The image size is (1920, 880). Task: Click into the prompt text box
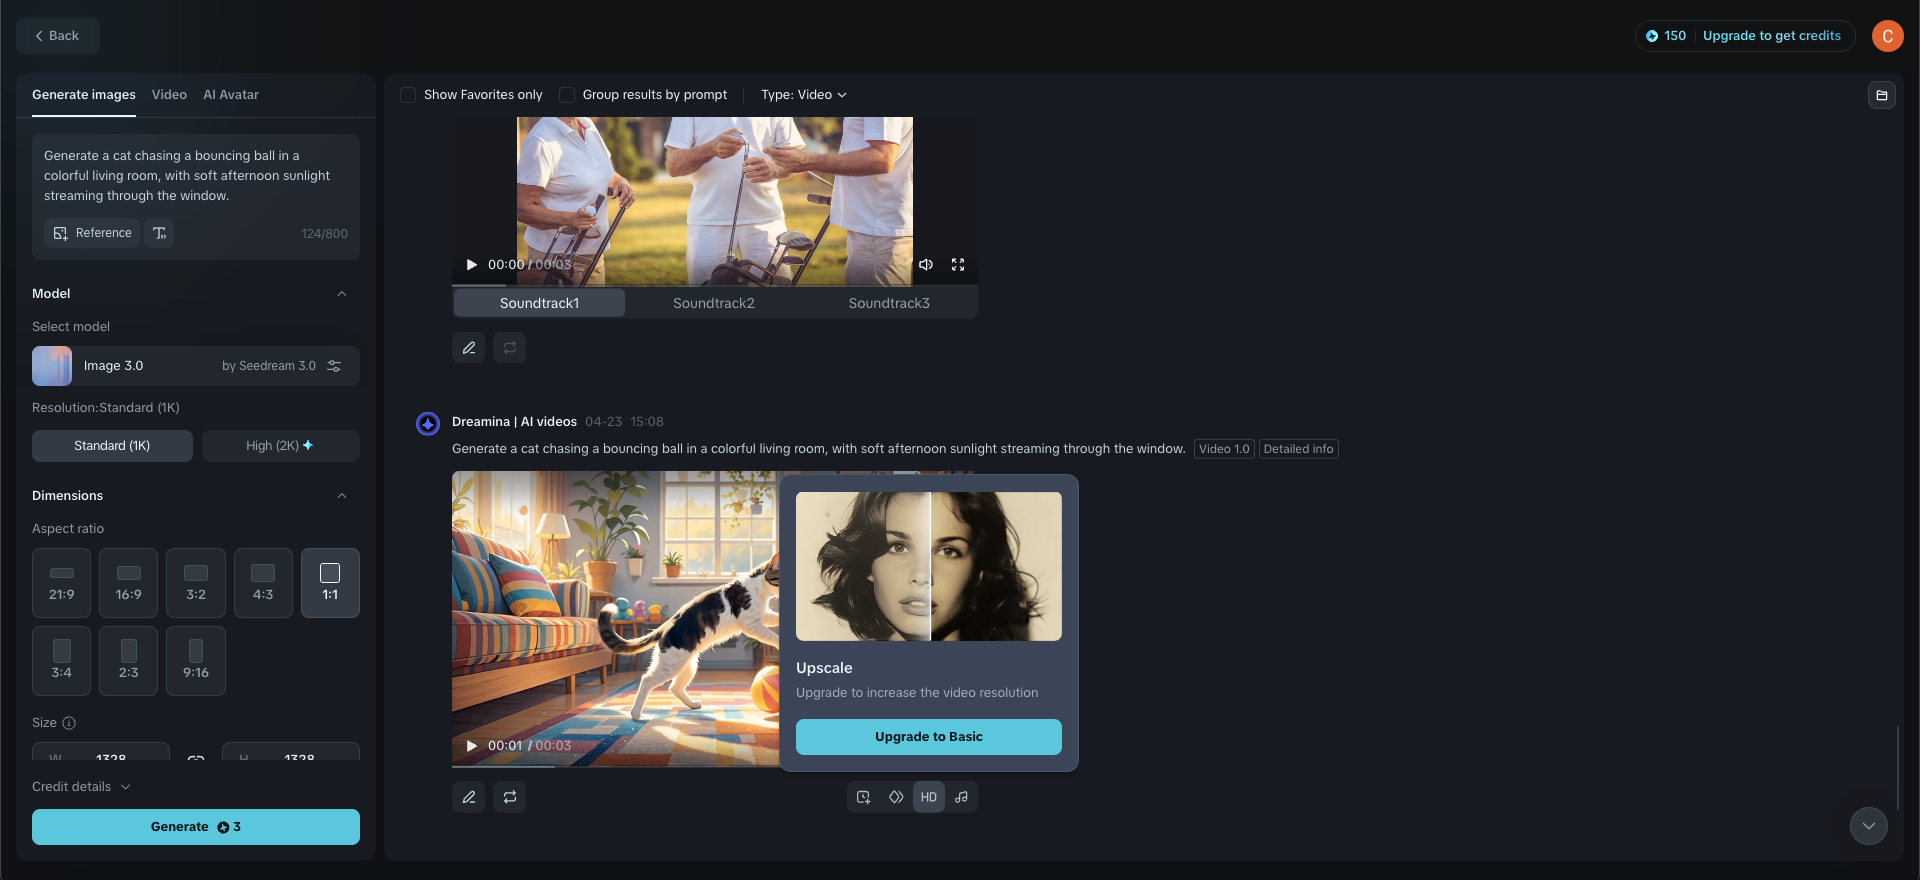pos(196,176)
